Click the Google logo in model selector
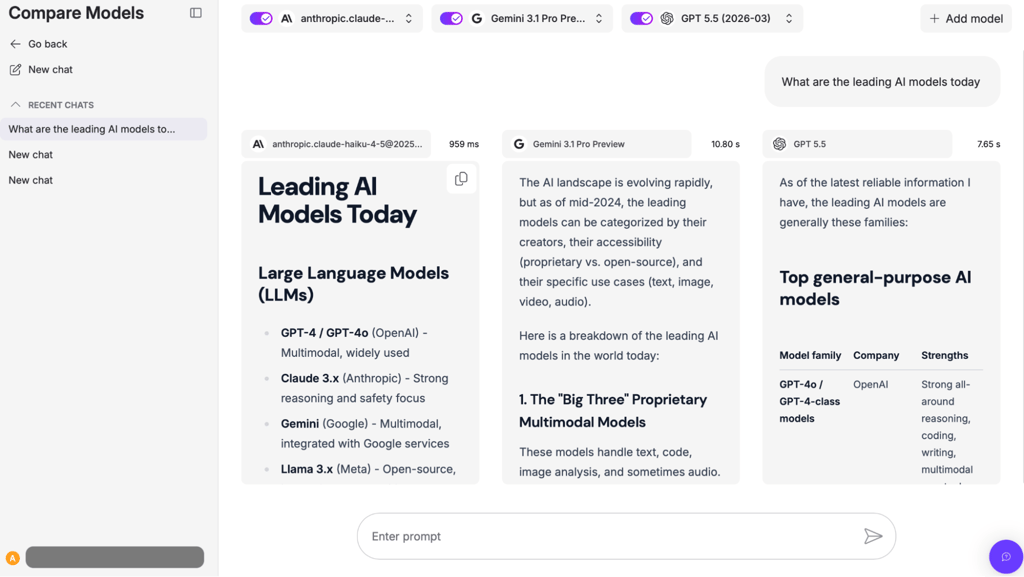The image size is (1024, 577). coord(477,18)
